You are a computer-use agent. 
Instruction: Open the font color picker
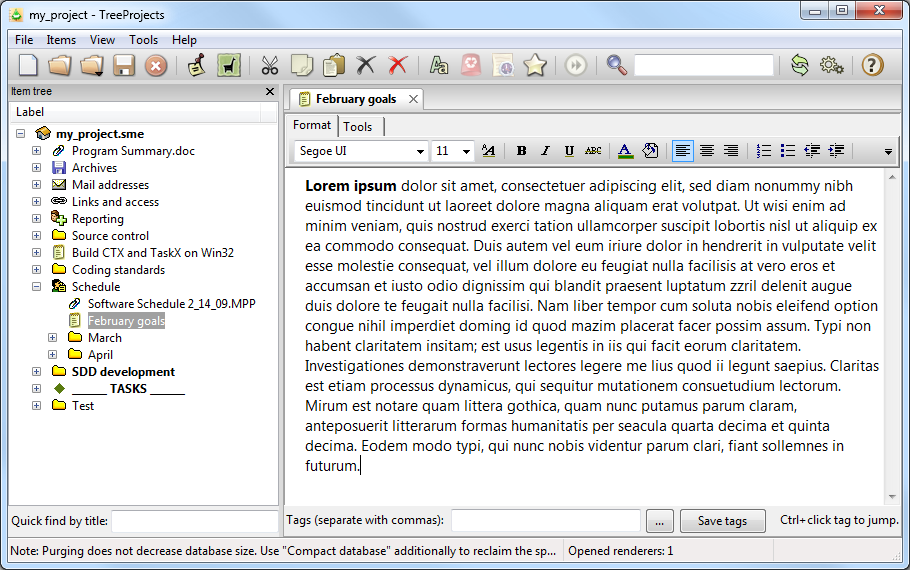(625, 151)
